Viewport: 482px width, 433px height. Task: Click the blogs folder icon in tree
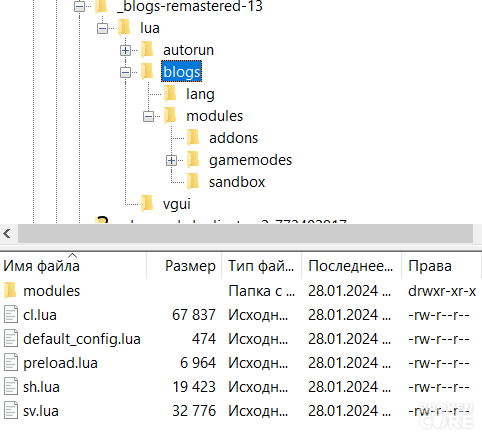click(147, 72)
